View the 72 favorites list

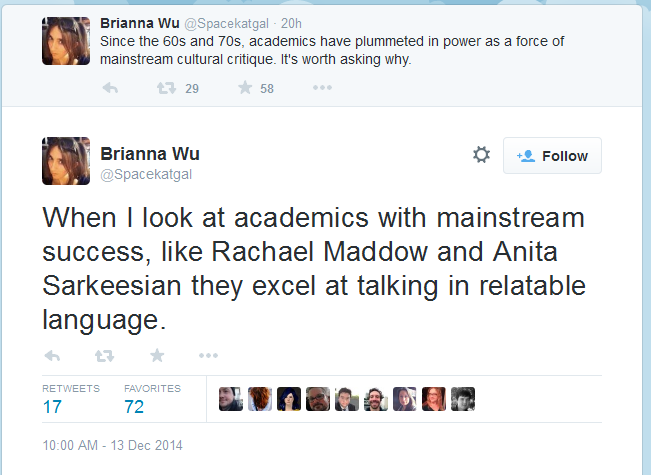click(x=152, y=399)
